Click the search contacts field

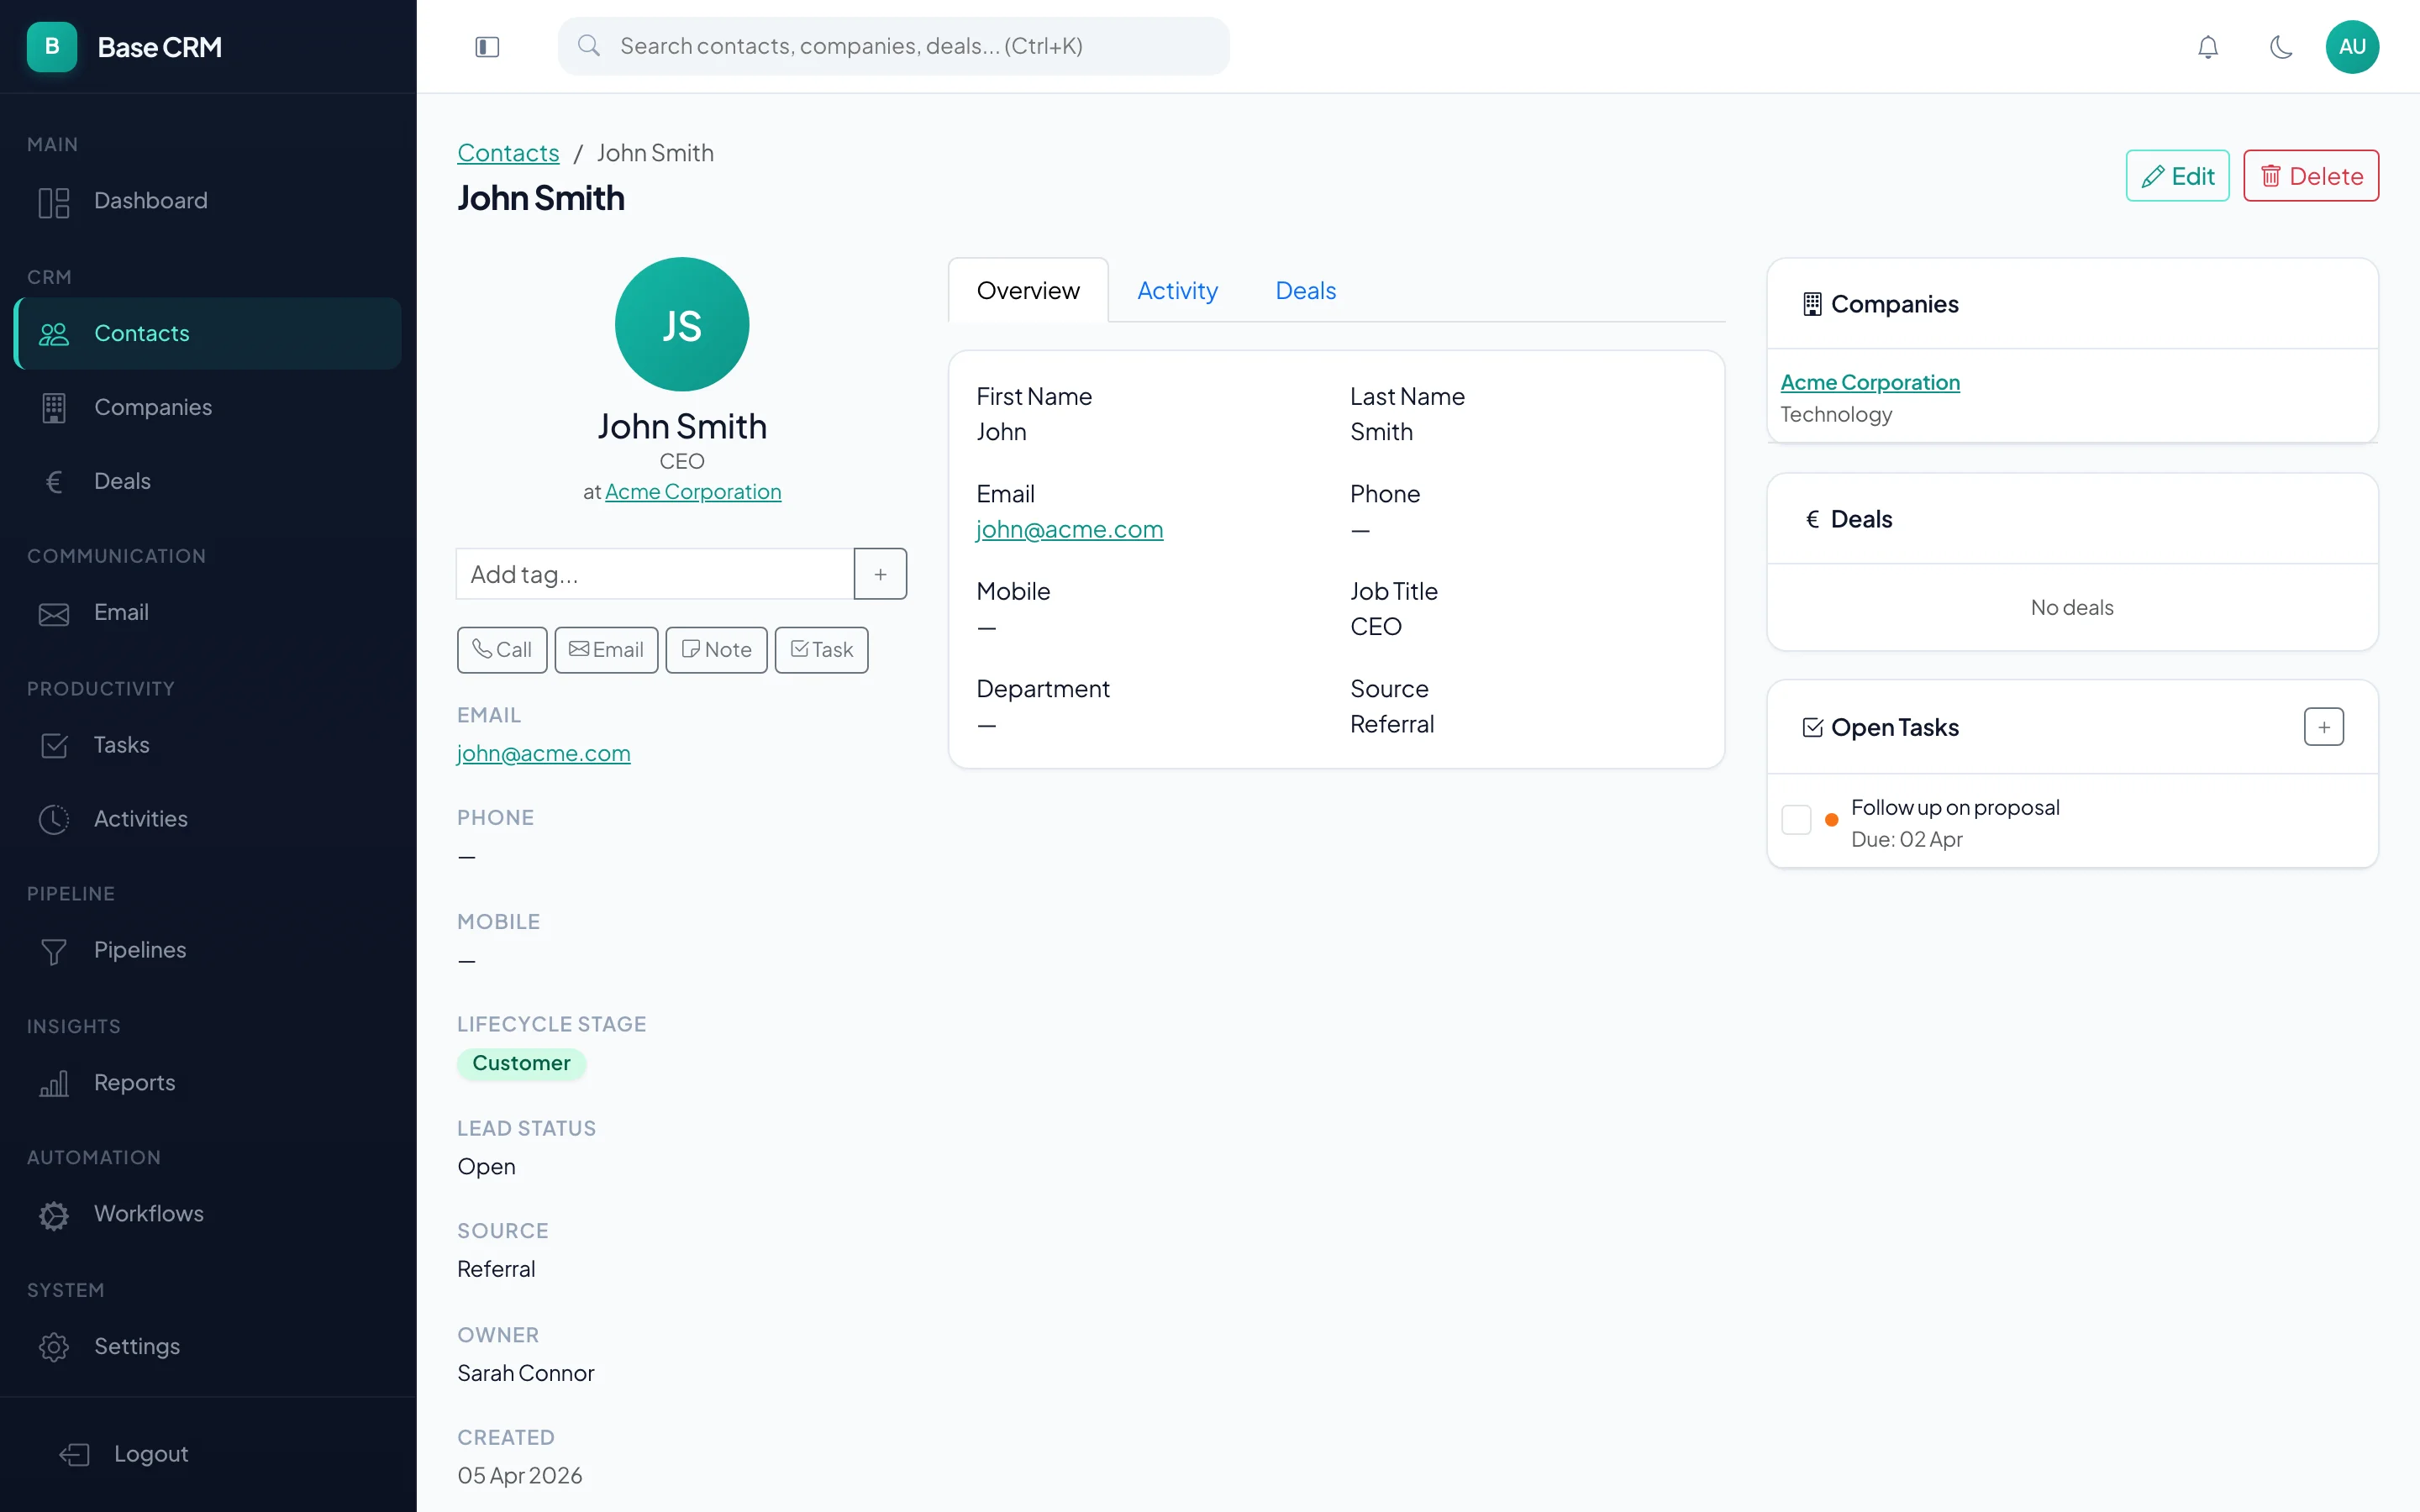893,45
